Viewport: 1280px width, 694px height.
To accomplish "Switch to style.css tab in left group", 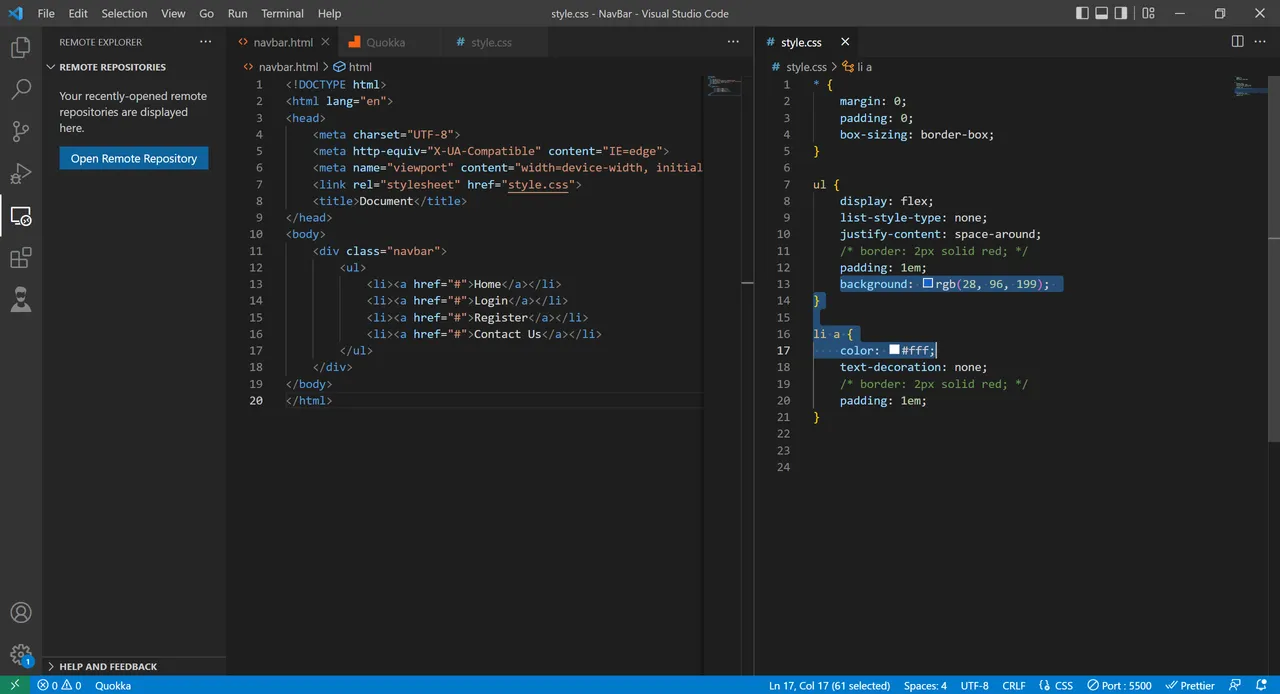I will coord(491,42).
